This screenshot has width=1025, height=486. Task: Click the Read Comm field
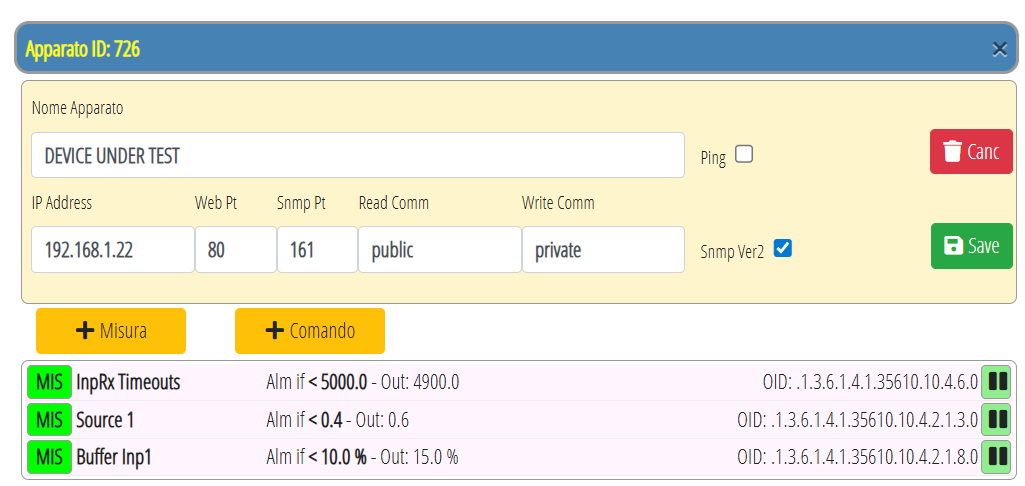tap(439, 250)
